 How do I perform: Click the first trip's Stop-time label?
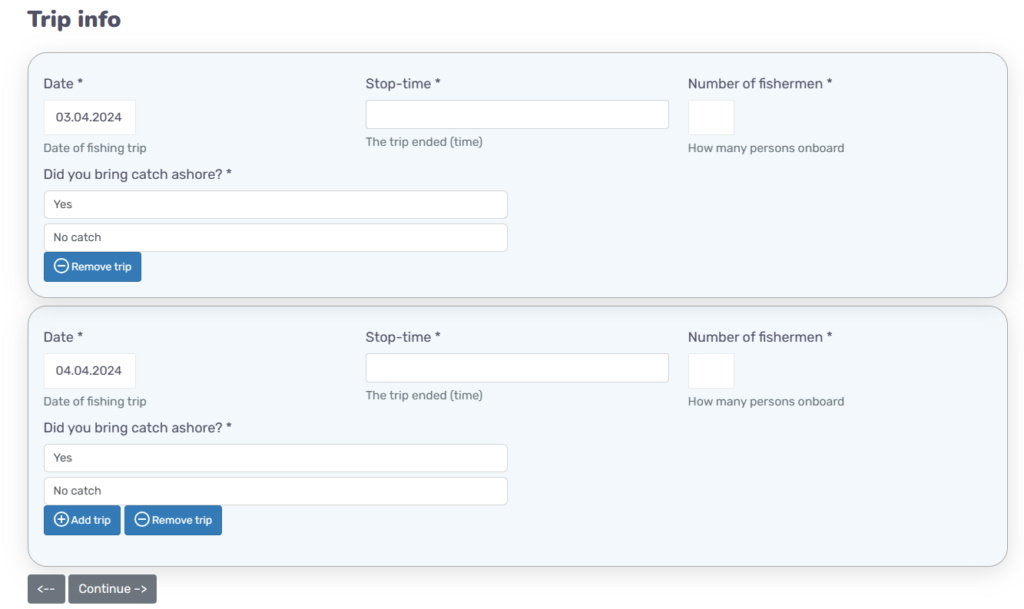click(x=402, y=84)
